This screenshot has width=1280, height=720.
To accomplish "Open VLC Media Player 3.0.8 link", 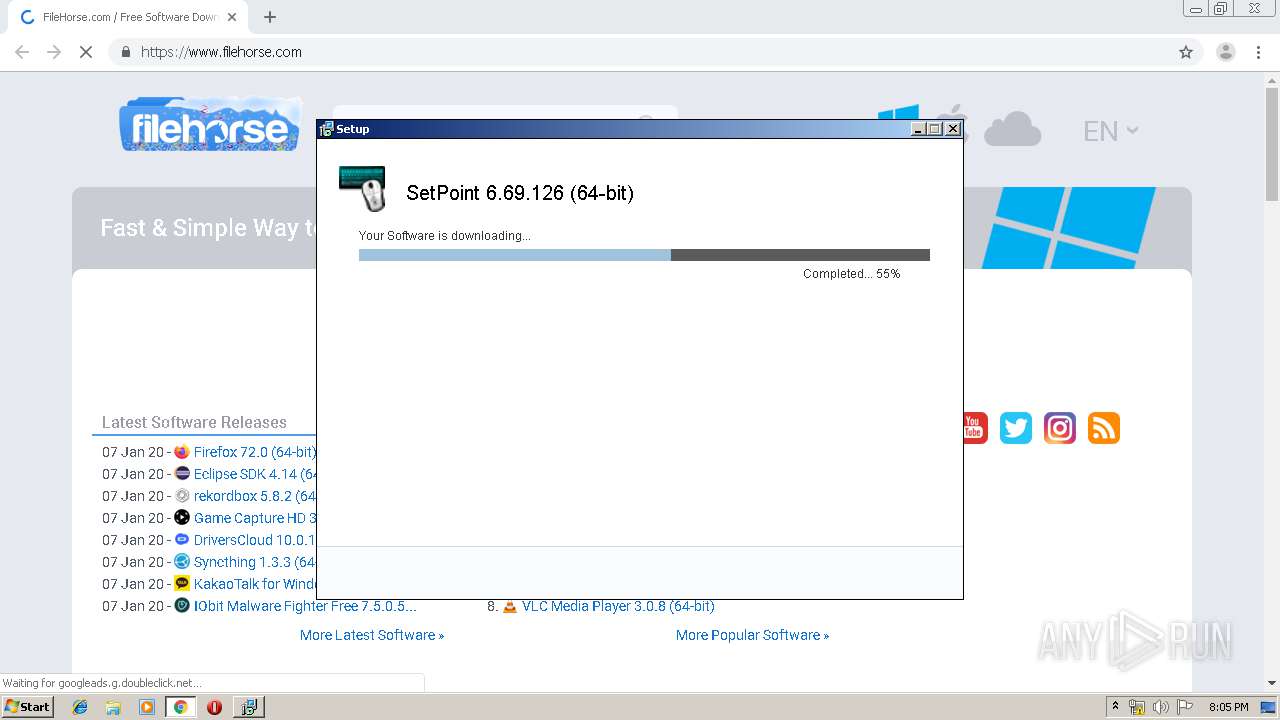I will coord(618,606).
